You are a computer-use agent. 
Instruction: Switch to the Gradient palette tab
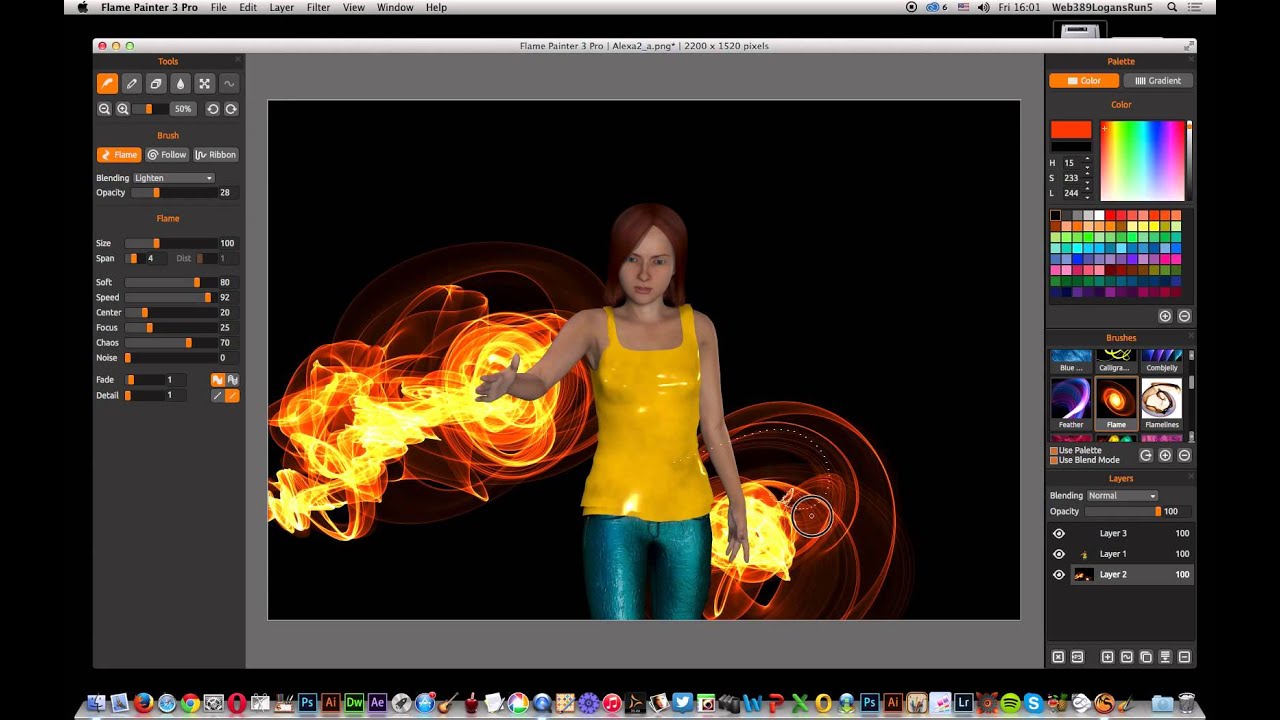[1158, 81]
